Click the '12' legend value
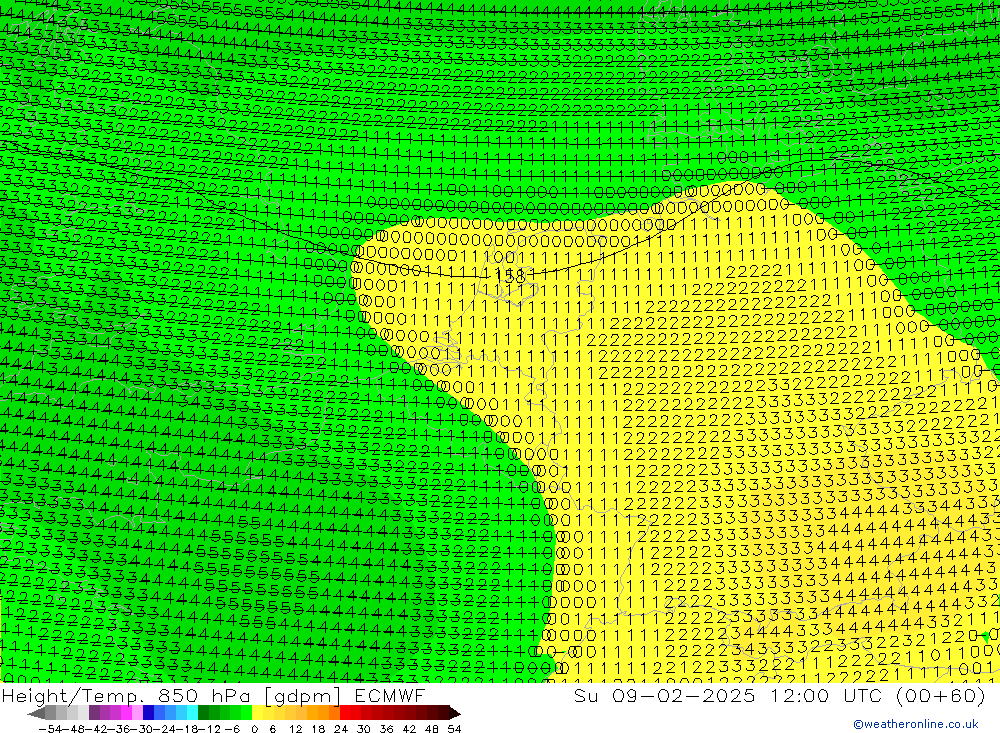Viewport: 1000px width, 733px height. (x=295, y=729)
